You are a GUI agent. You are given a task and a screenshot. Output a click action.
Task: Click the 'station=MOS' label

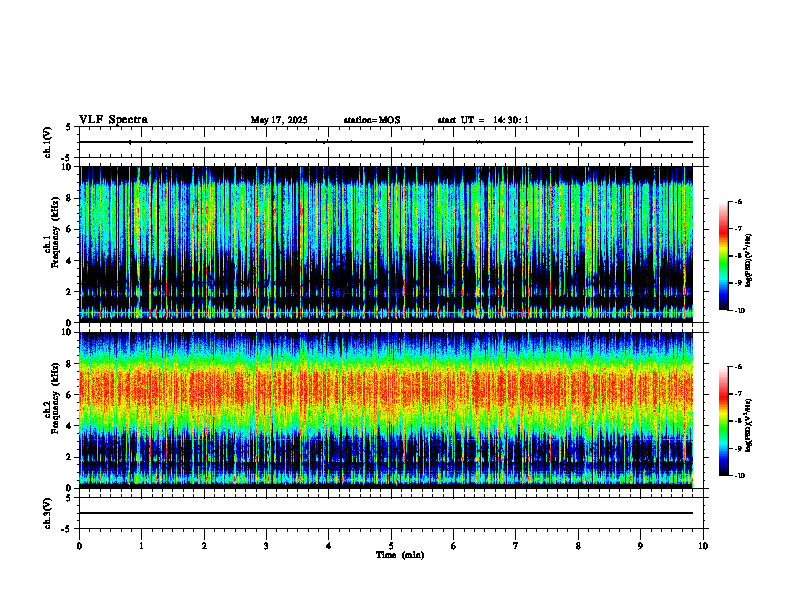tap(372, 120)
